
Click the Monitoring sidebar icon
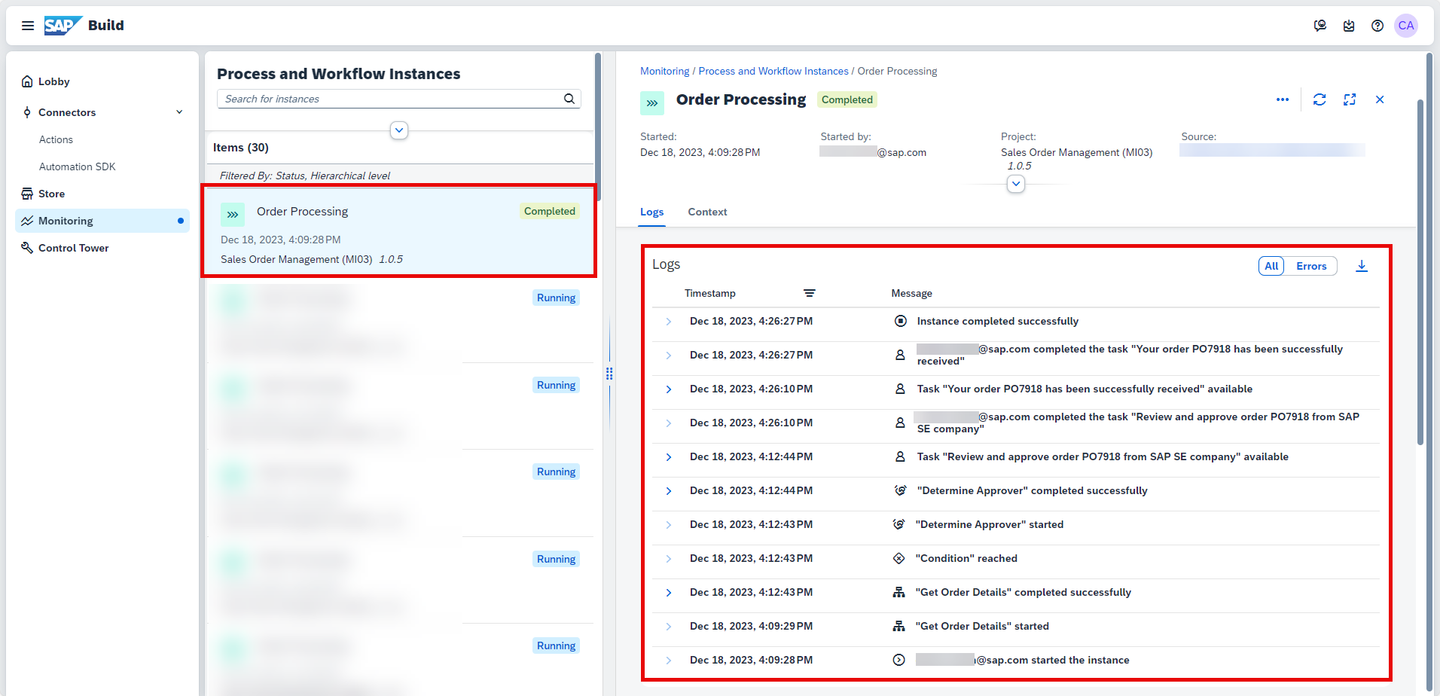27,221
